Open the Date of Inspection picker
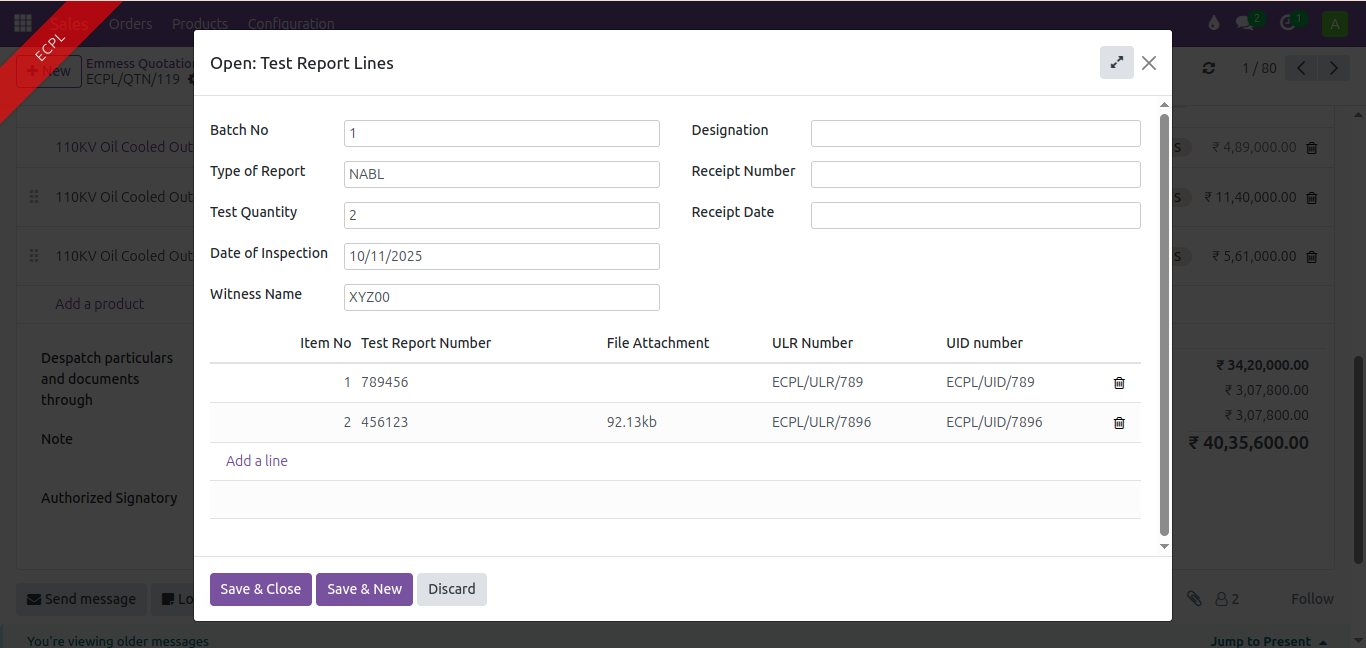Image resolution: width=1366 pixels, height=648 pixels. (x=501, y=256)
